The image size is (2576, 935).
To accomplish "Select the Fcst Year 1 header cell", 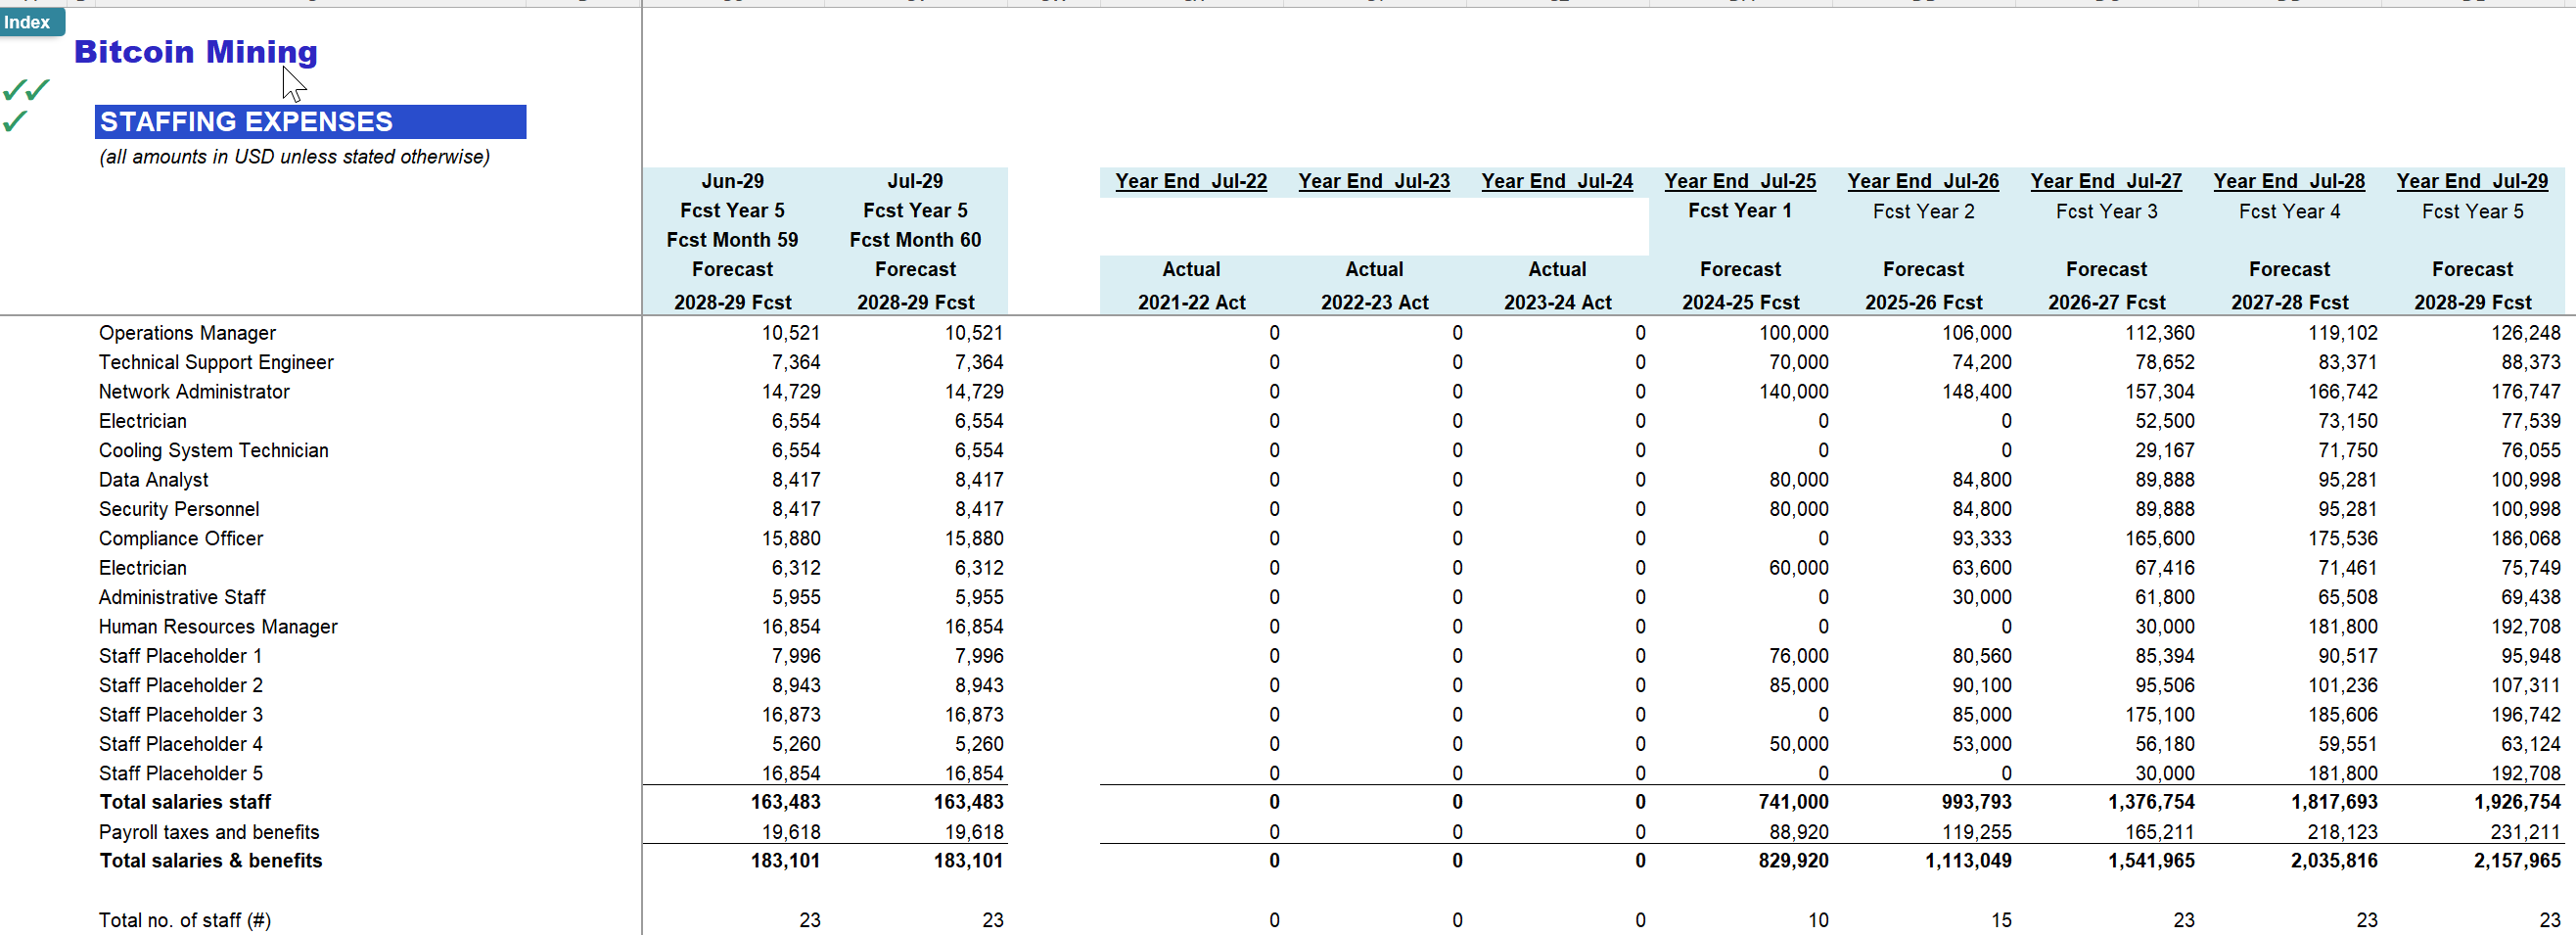I will tap(1740, 211).
